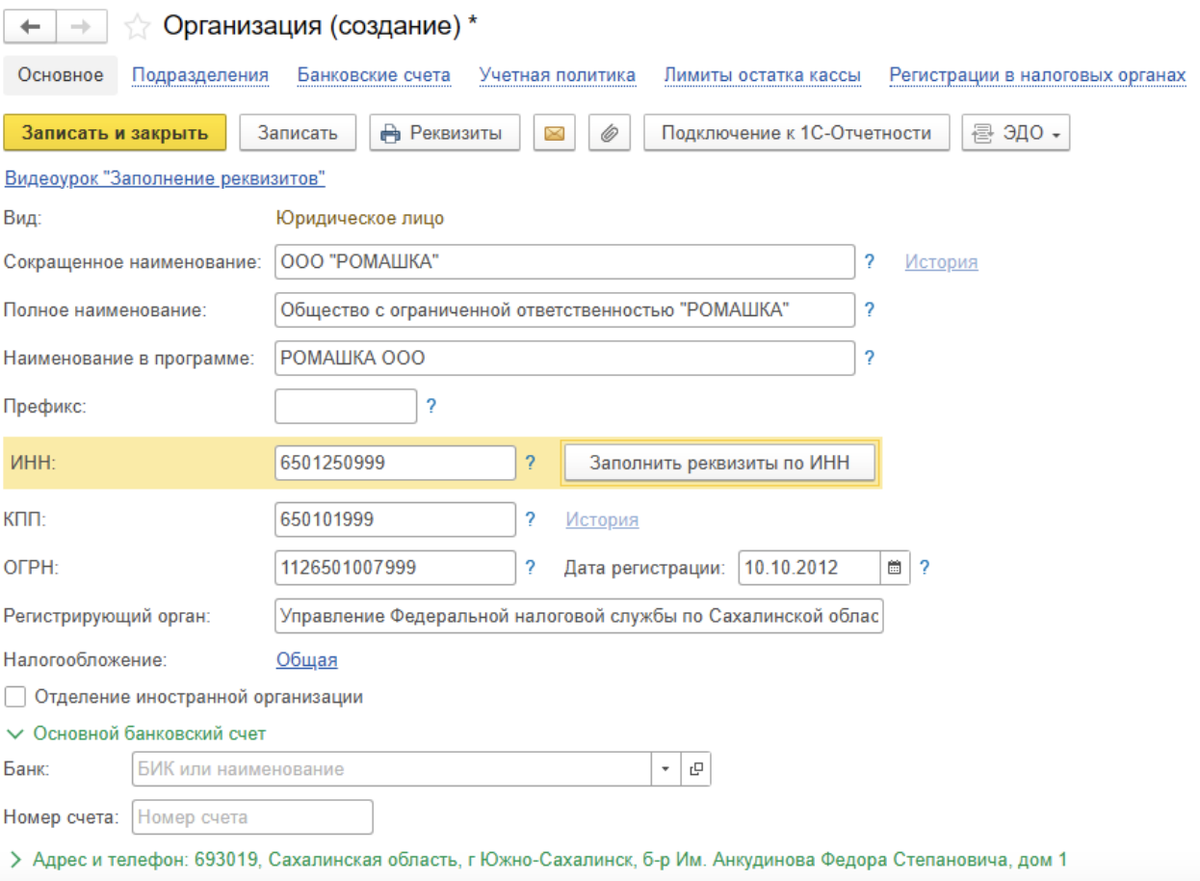Click the empty Префикс field

(346, 406)
